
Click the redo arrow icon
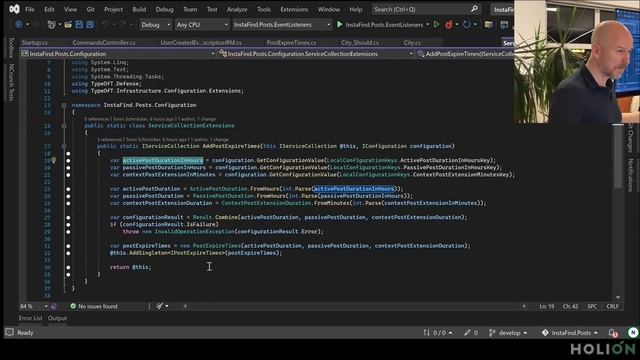[122, 24]
